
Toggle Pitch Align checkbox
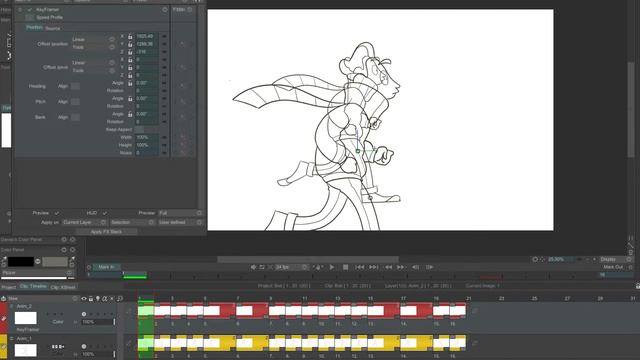75,102
